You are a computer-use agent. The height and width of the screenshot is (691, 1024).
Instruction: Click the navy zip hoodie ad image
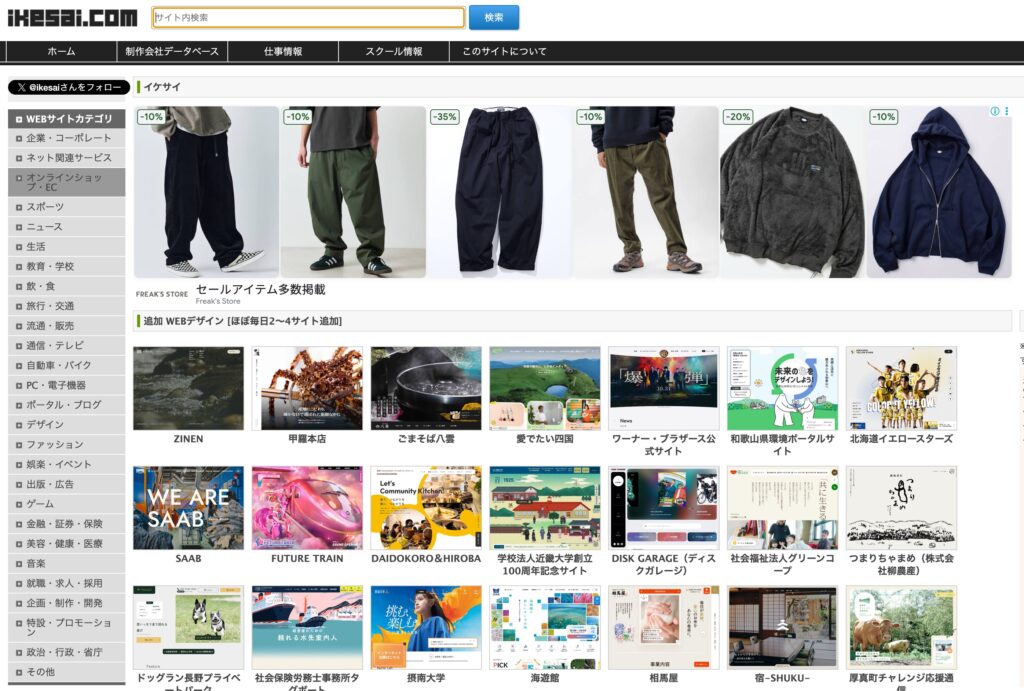[939, 191]
